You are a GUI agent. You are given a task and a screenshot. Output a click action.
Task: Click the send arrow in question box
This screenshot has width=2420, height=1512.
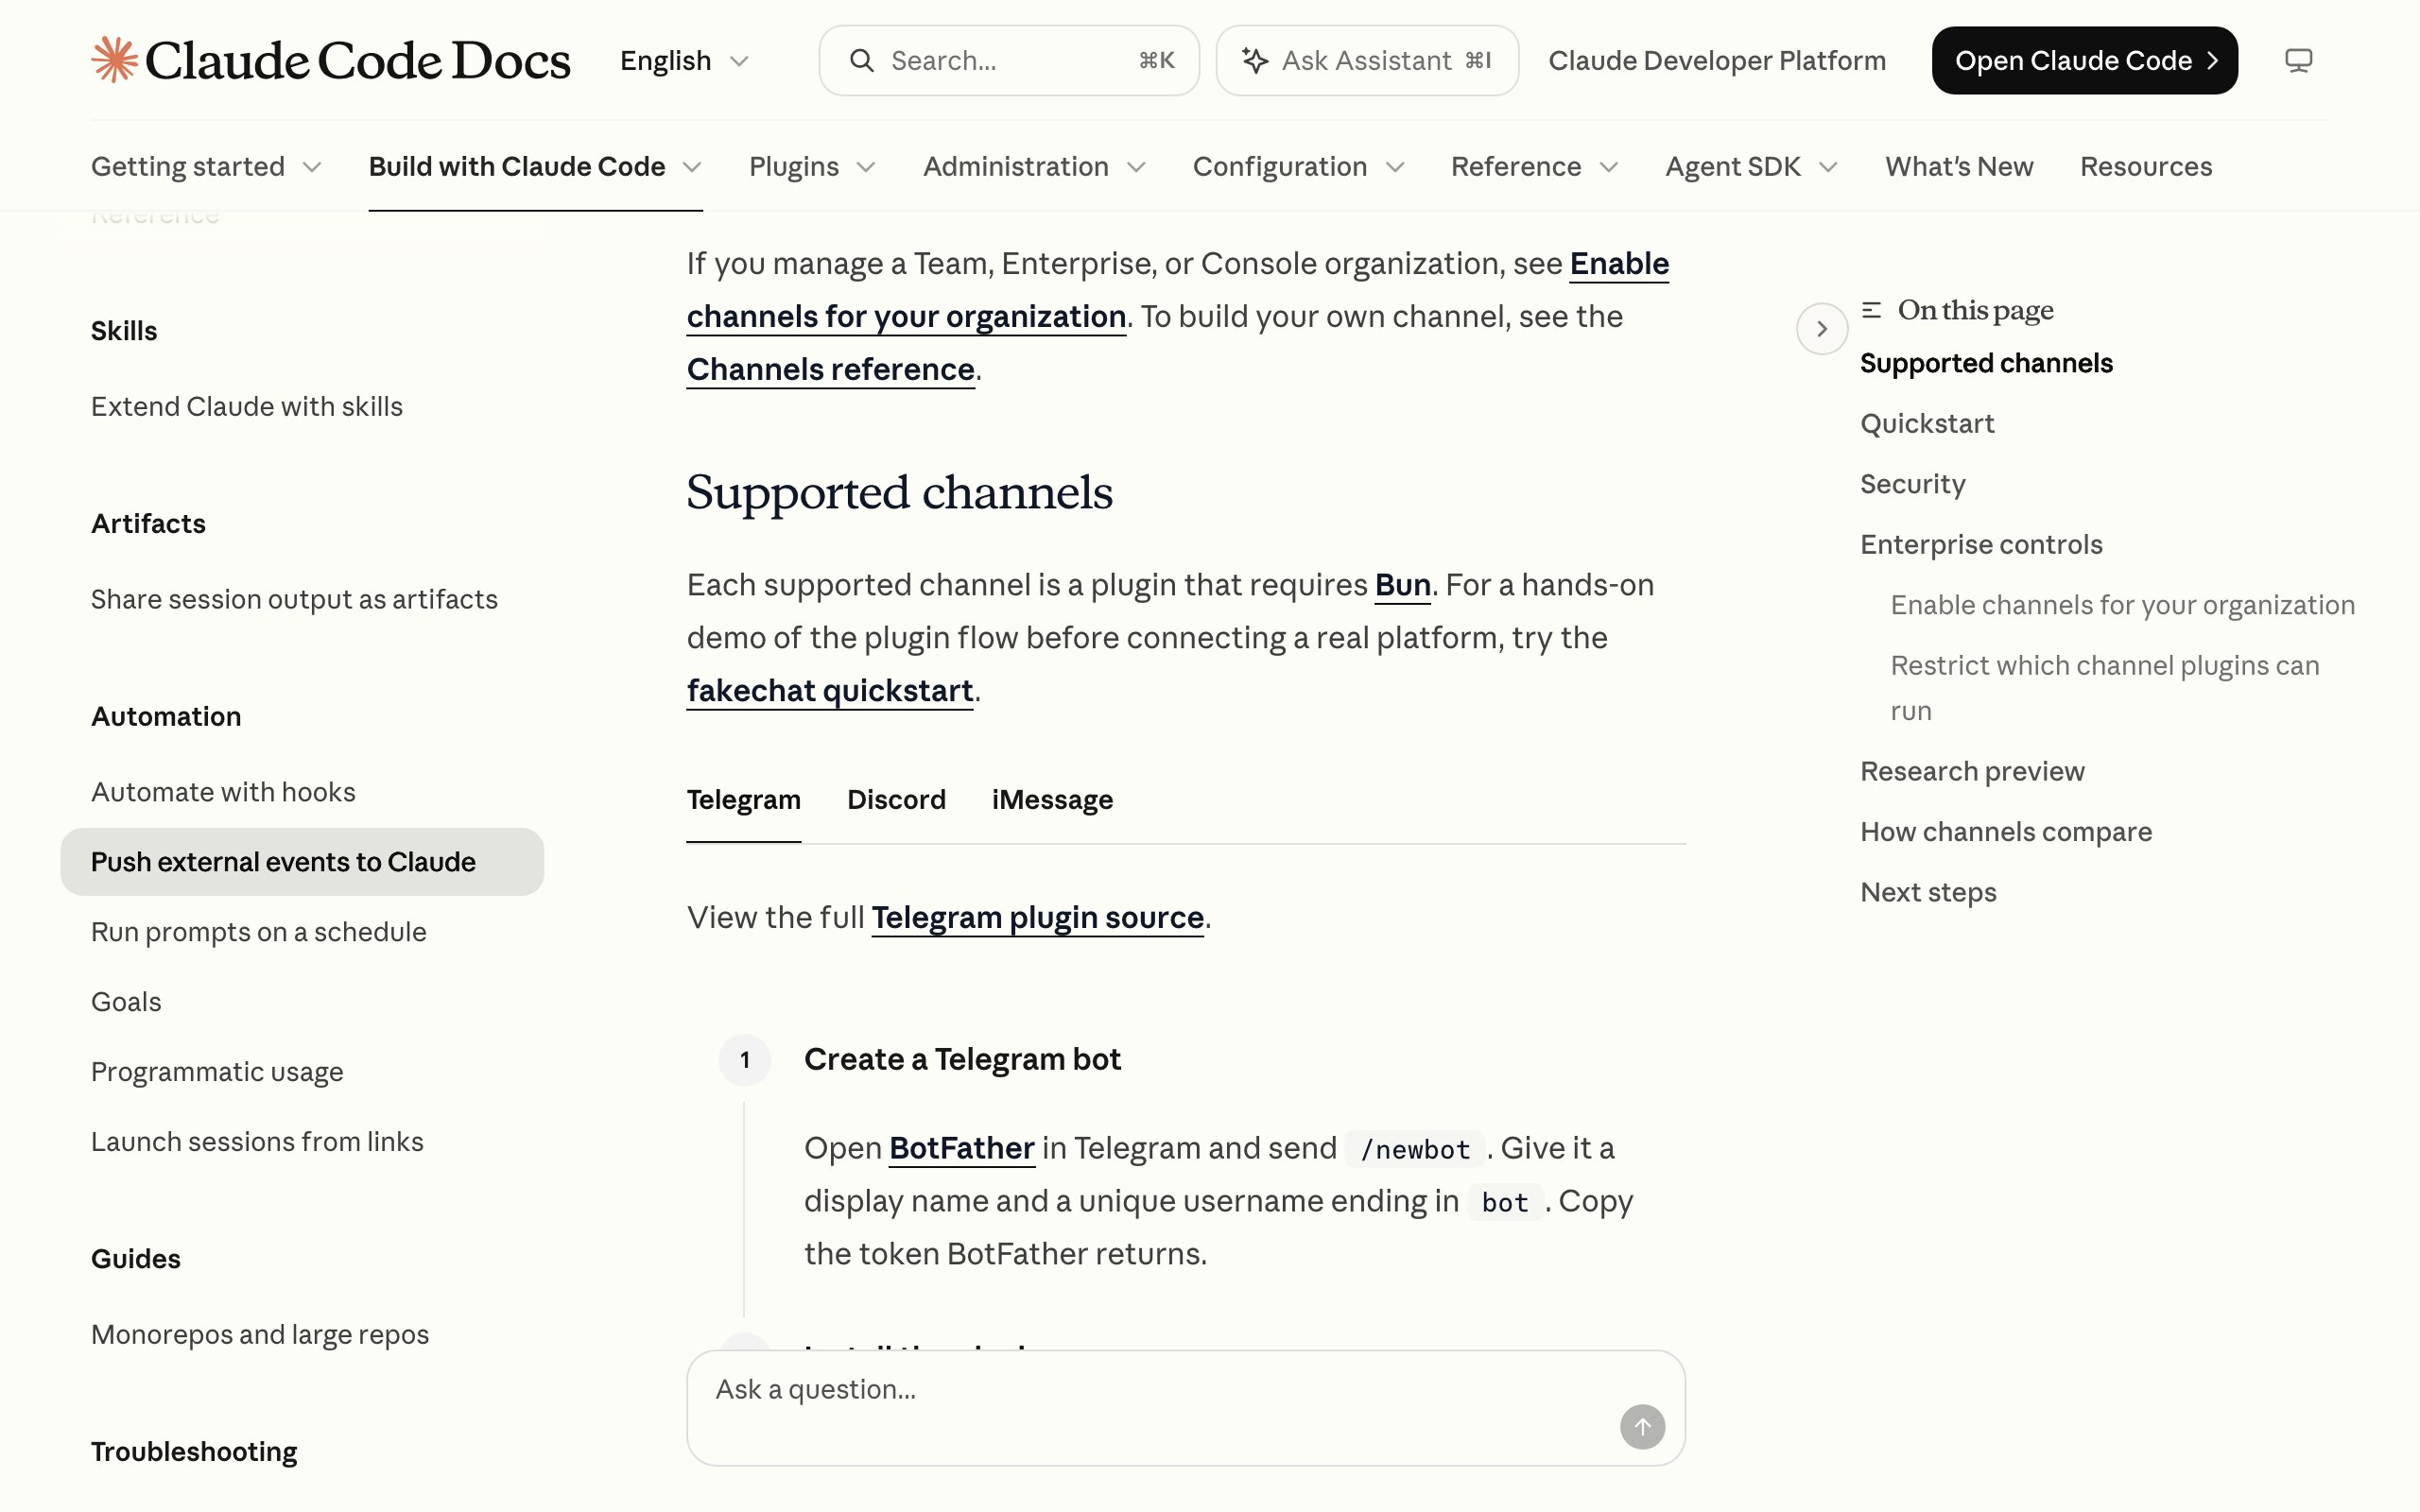point(1642,1426)
